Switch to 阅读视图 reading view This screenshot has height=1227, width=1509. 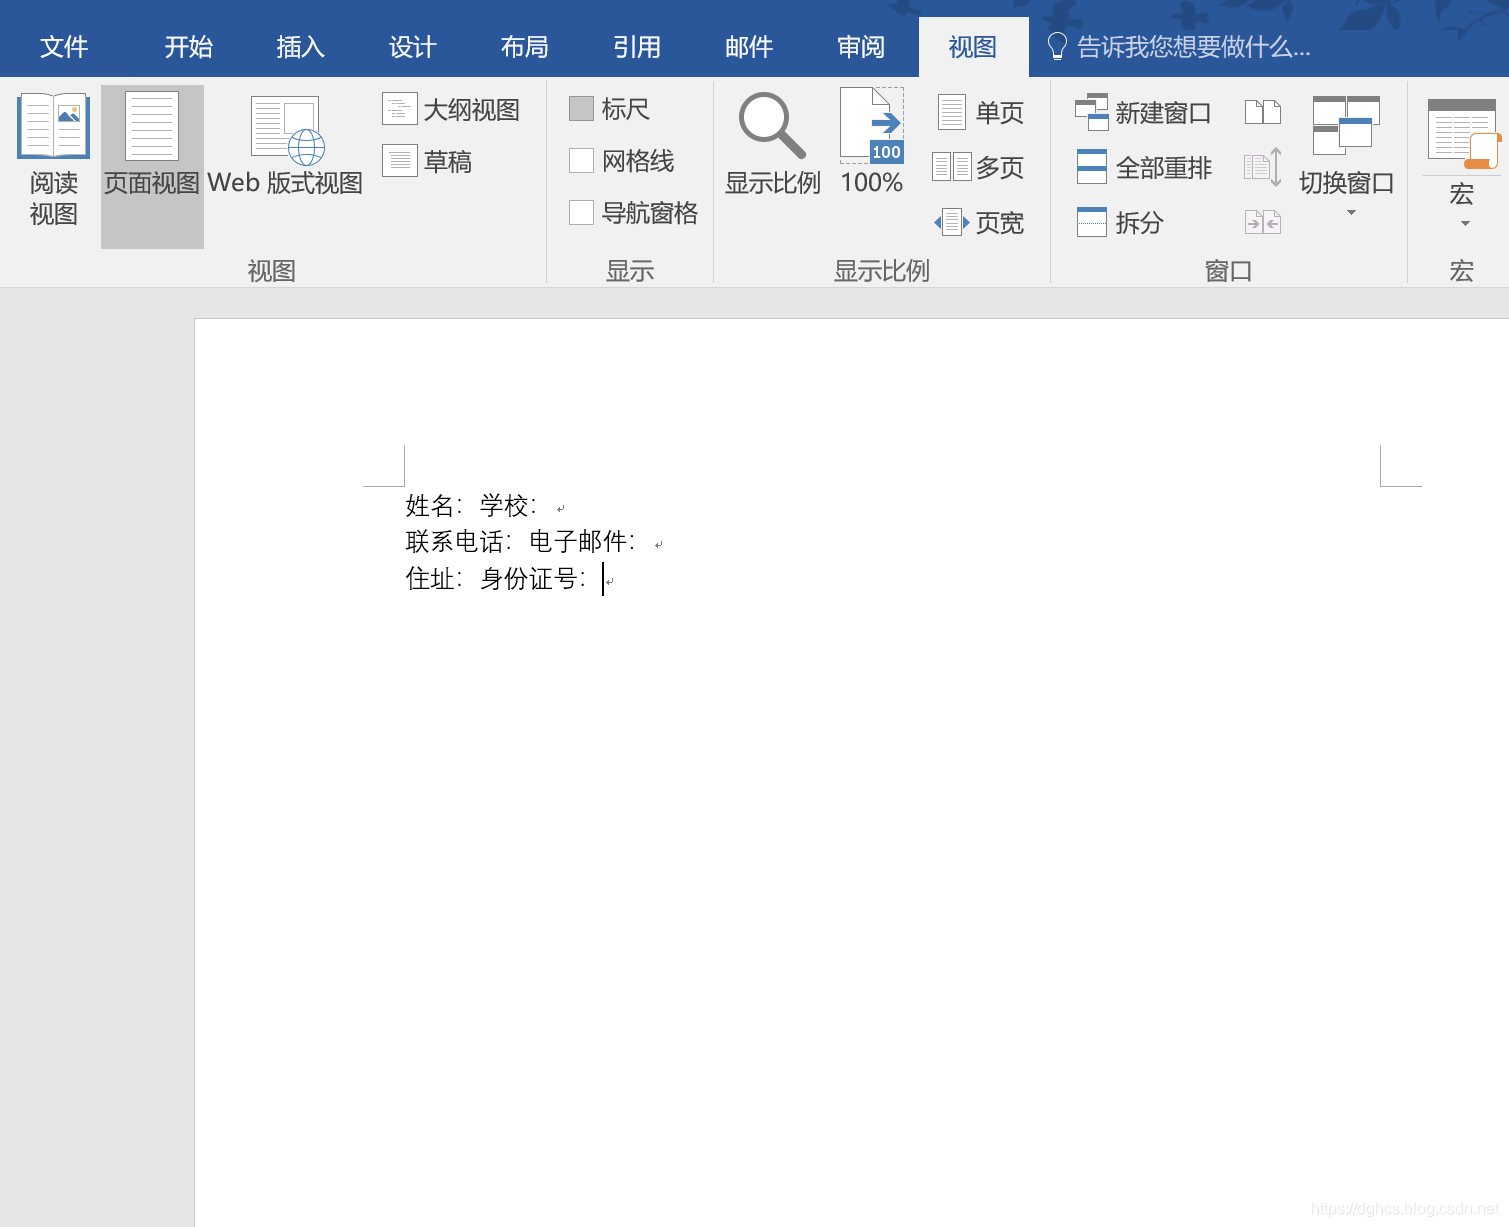(x=52, y=160)
